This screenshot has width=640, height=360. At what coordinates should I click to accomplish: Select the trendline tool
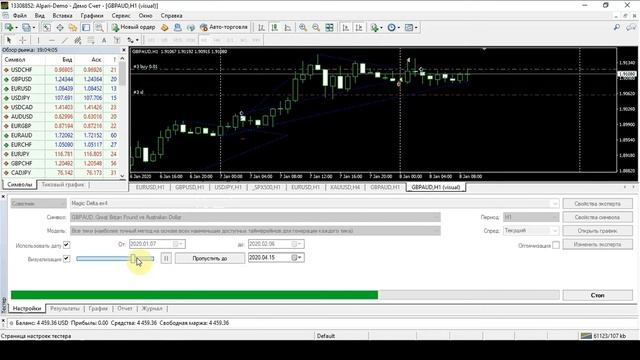(x=65, y=40)
